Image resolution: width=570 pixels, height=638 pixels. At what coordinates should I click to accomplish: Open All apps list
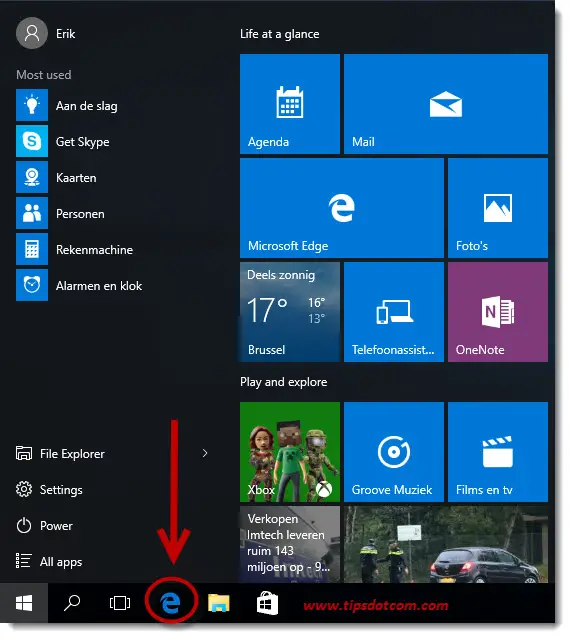click(49, 562)
